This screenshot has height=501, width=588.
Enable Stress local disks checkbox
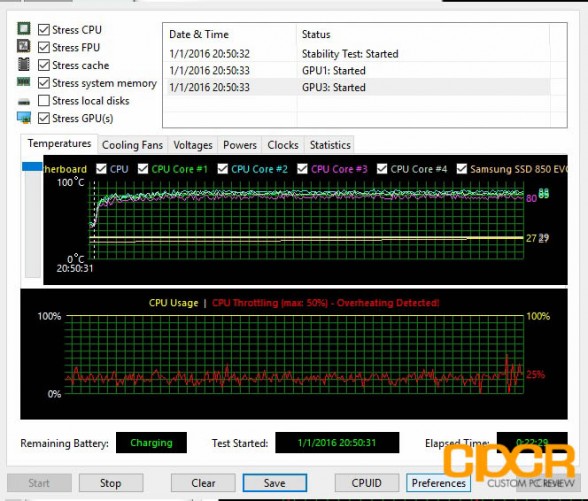[x=44, y=100]
